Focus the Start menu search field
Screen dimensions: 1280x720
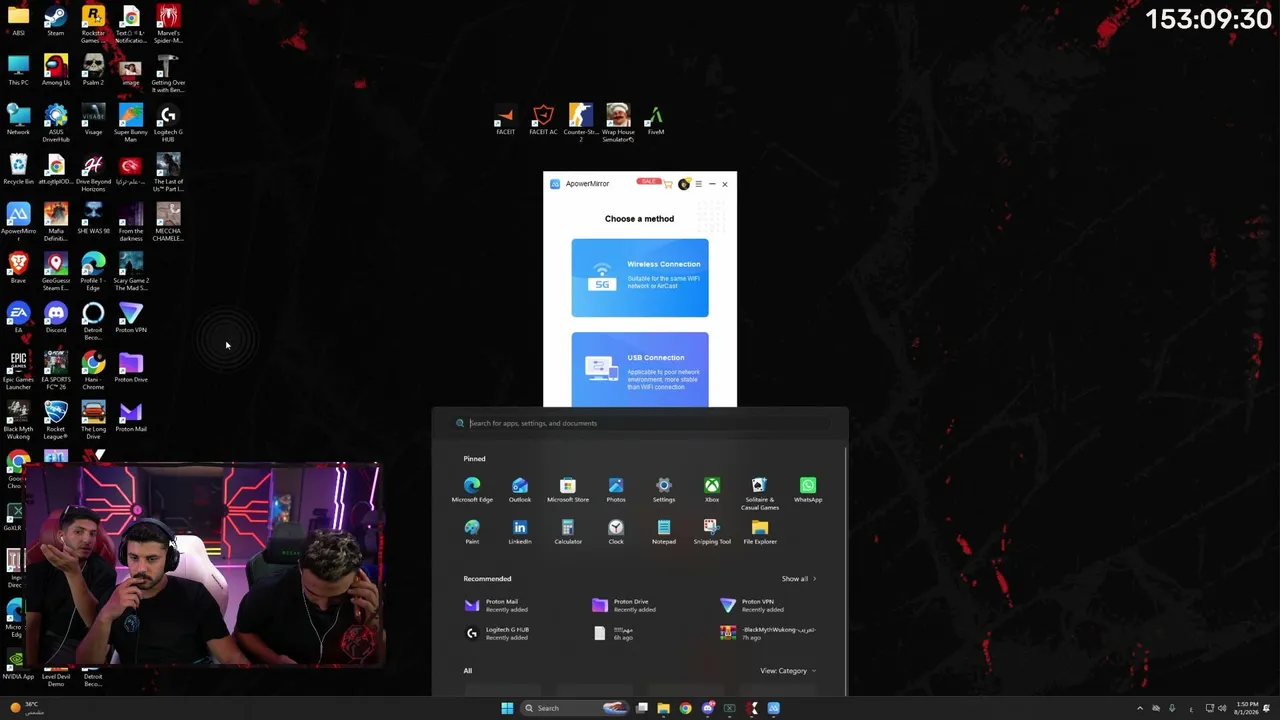pos(640,423)
